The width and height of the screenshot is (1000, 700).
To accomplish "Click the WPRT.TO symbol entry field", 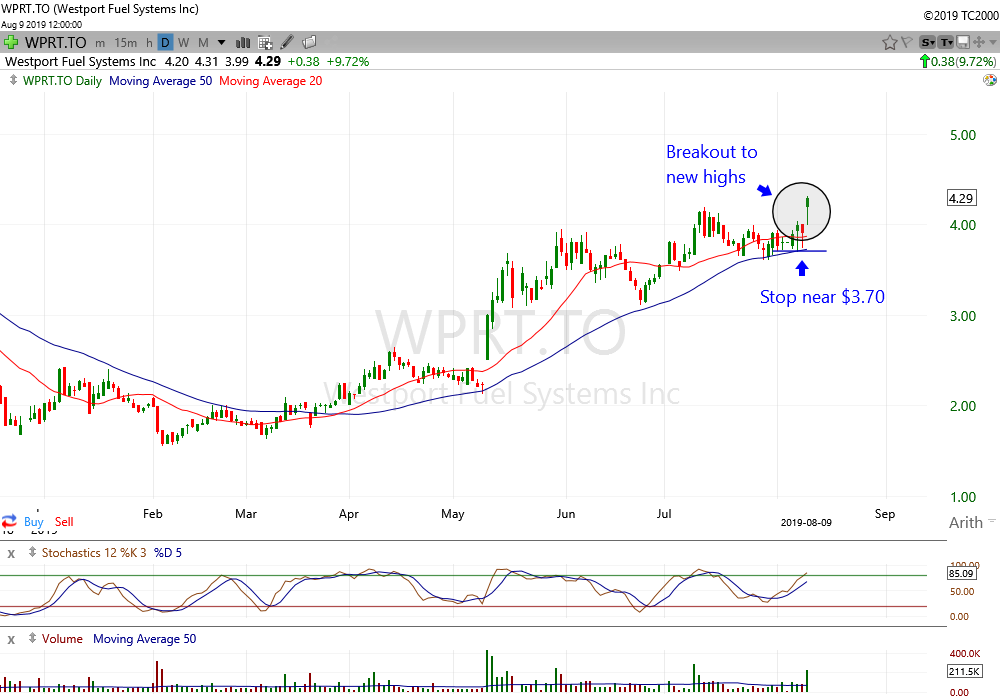I will 55,43.
